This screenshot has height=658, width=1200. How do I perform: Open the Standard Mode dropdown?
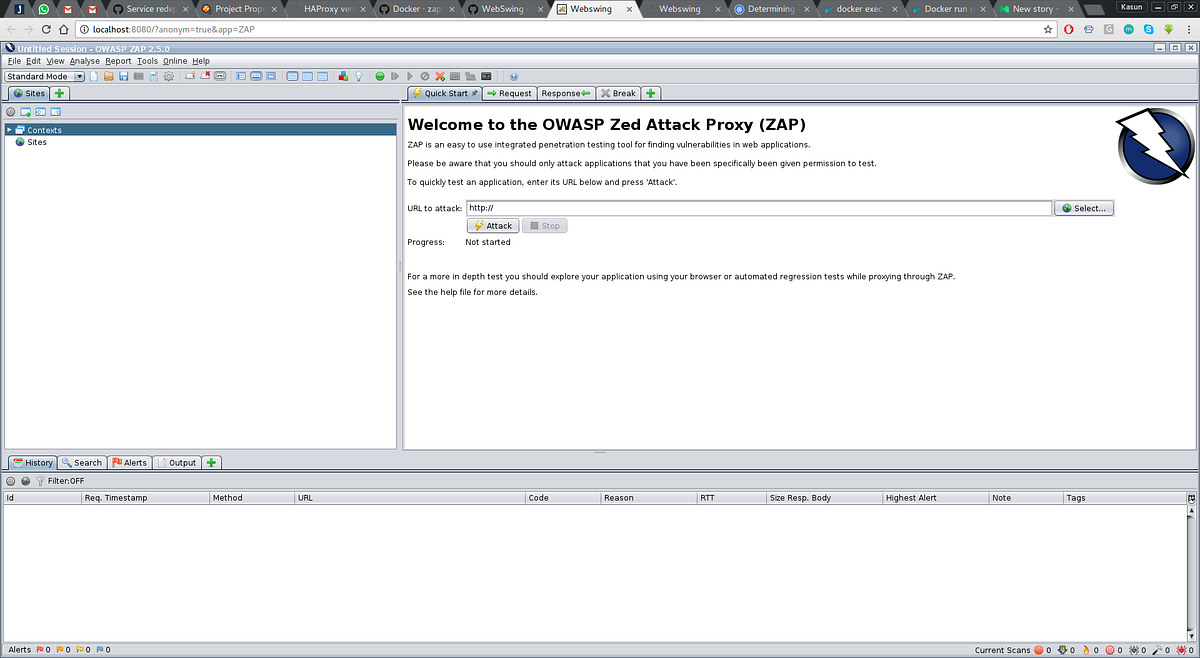click(x=77, y=76)
